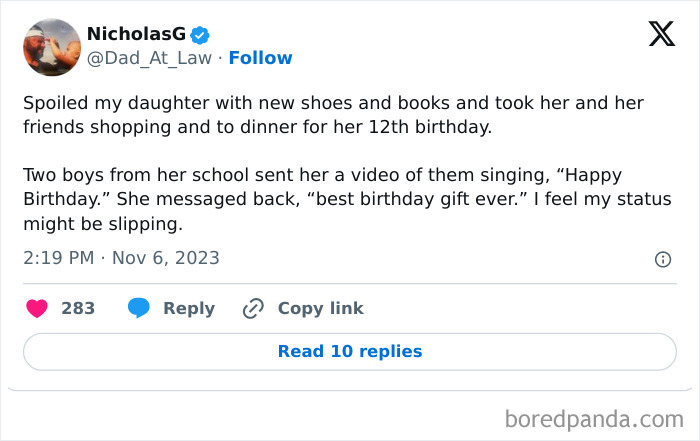The image size is (700, 441).
Task: Like the tweet with the heart icon
Action: tap(36, 308)
